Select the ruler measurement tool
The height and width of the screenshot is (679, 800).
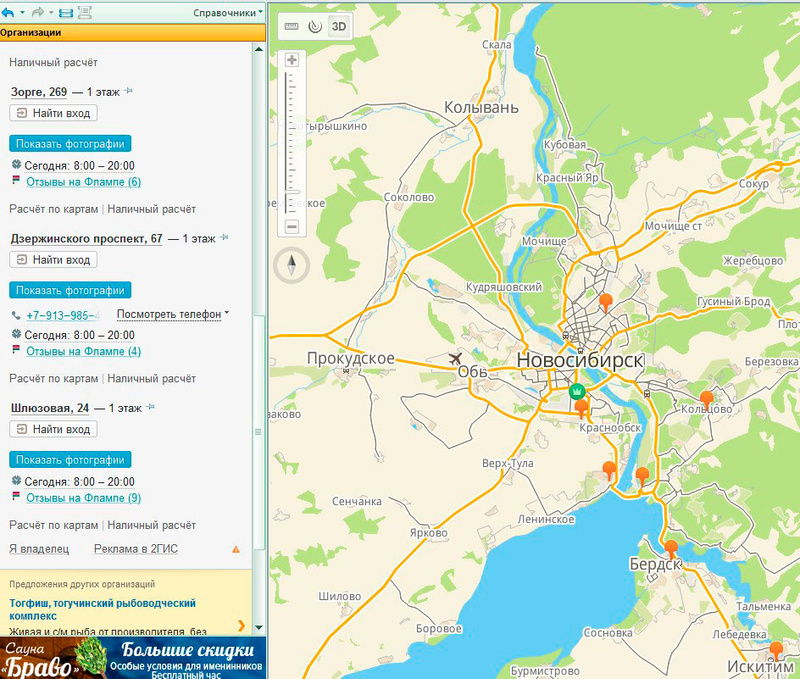pos(291,27)
